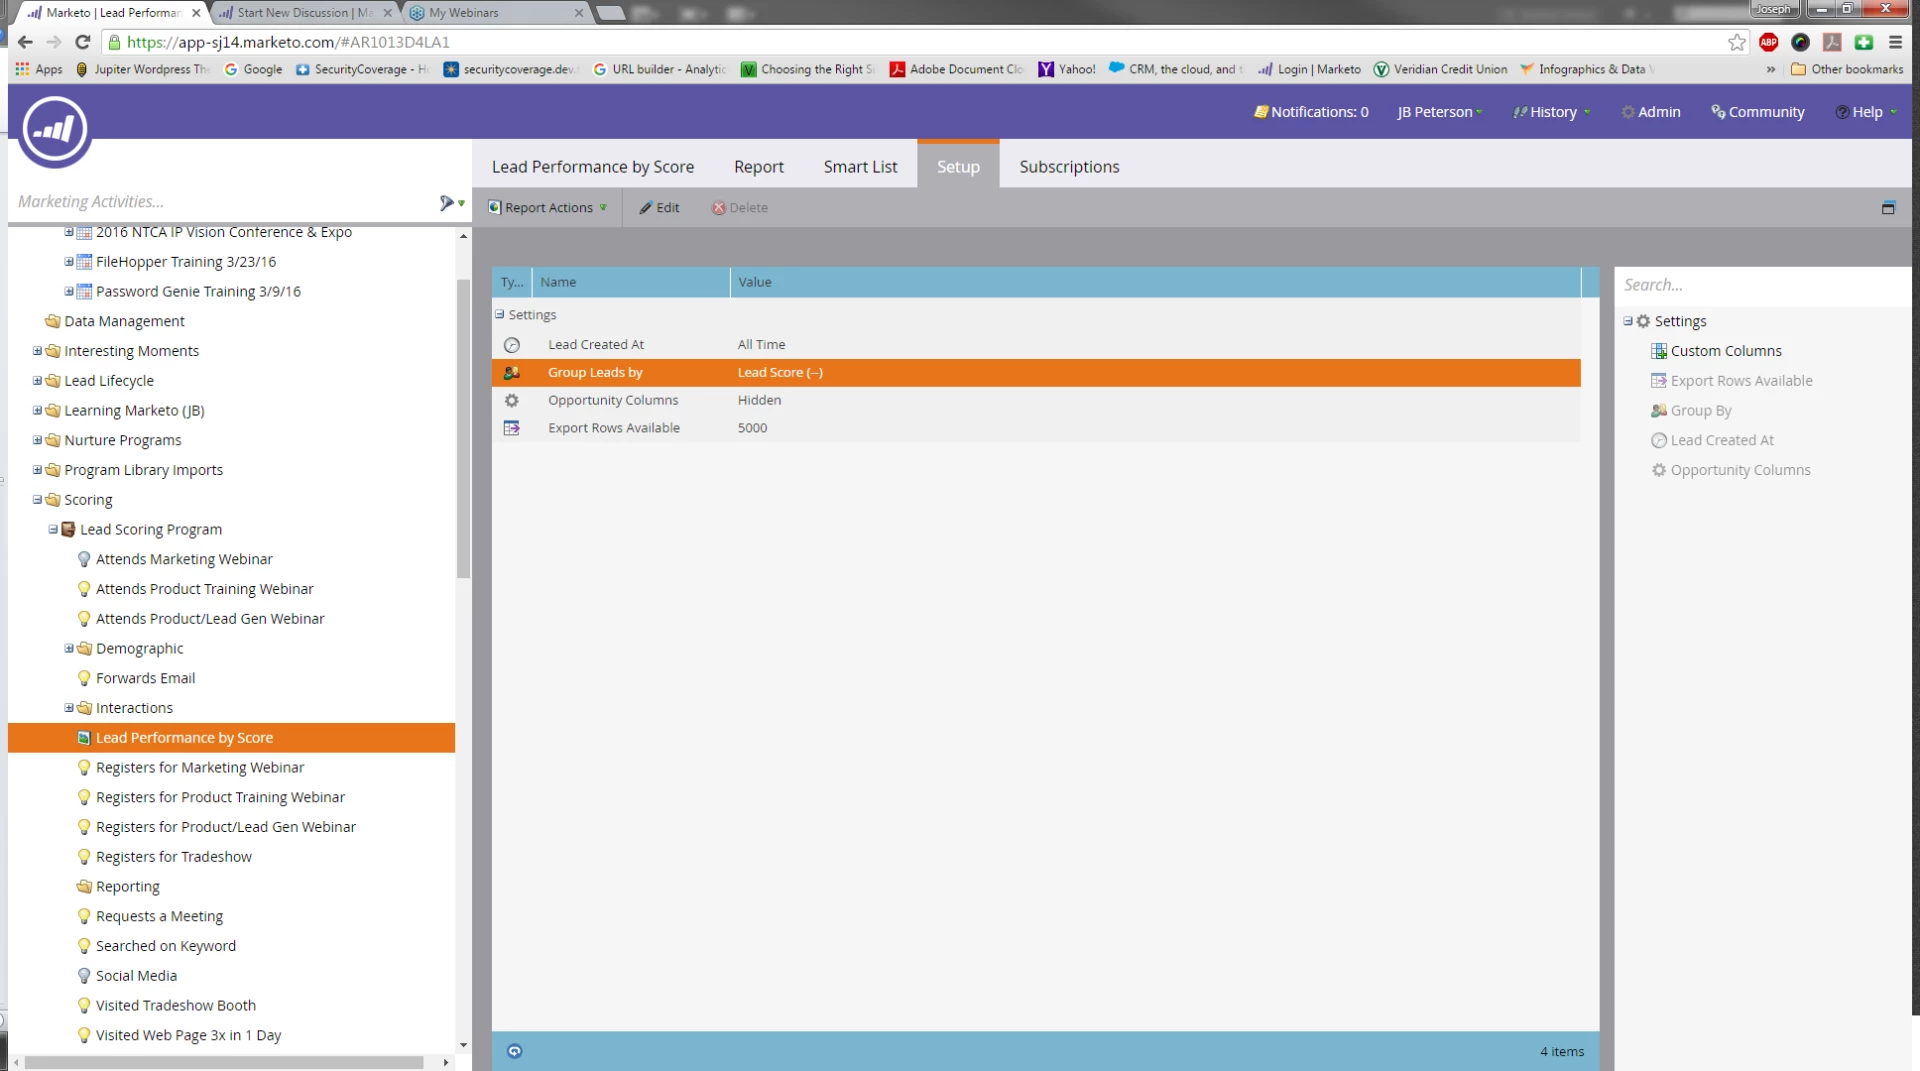Click the Social Media lightbulb icon
The height and width of the screenshot is (1071, 1920).
tap(84, 976)
